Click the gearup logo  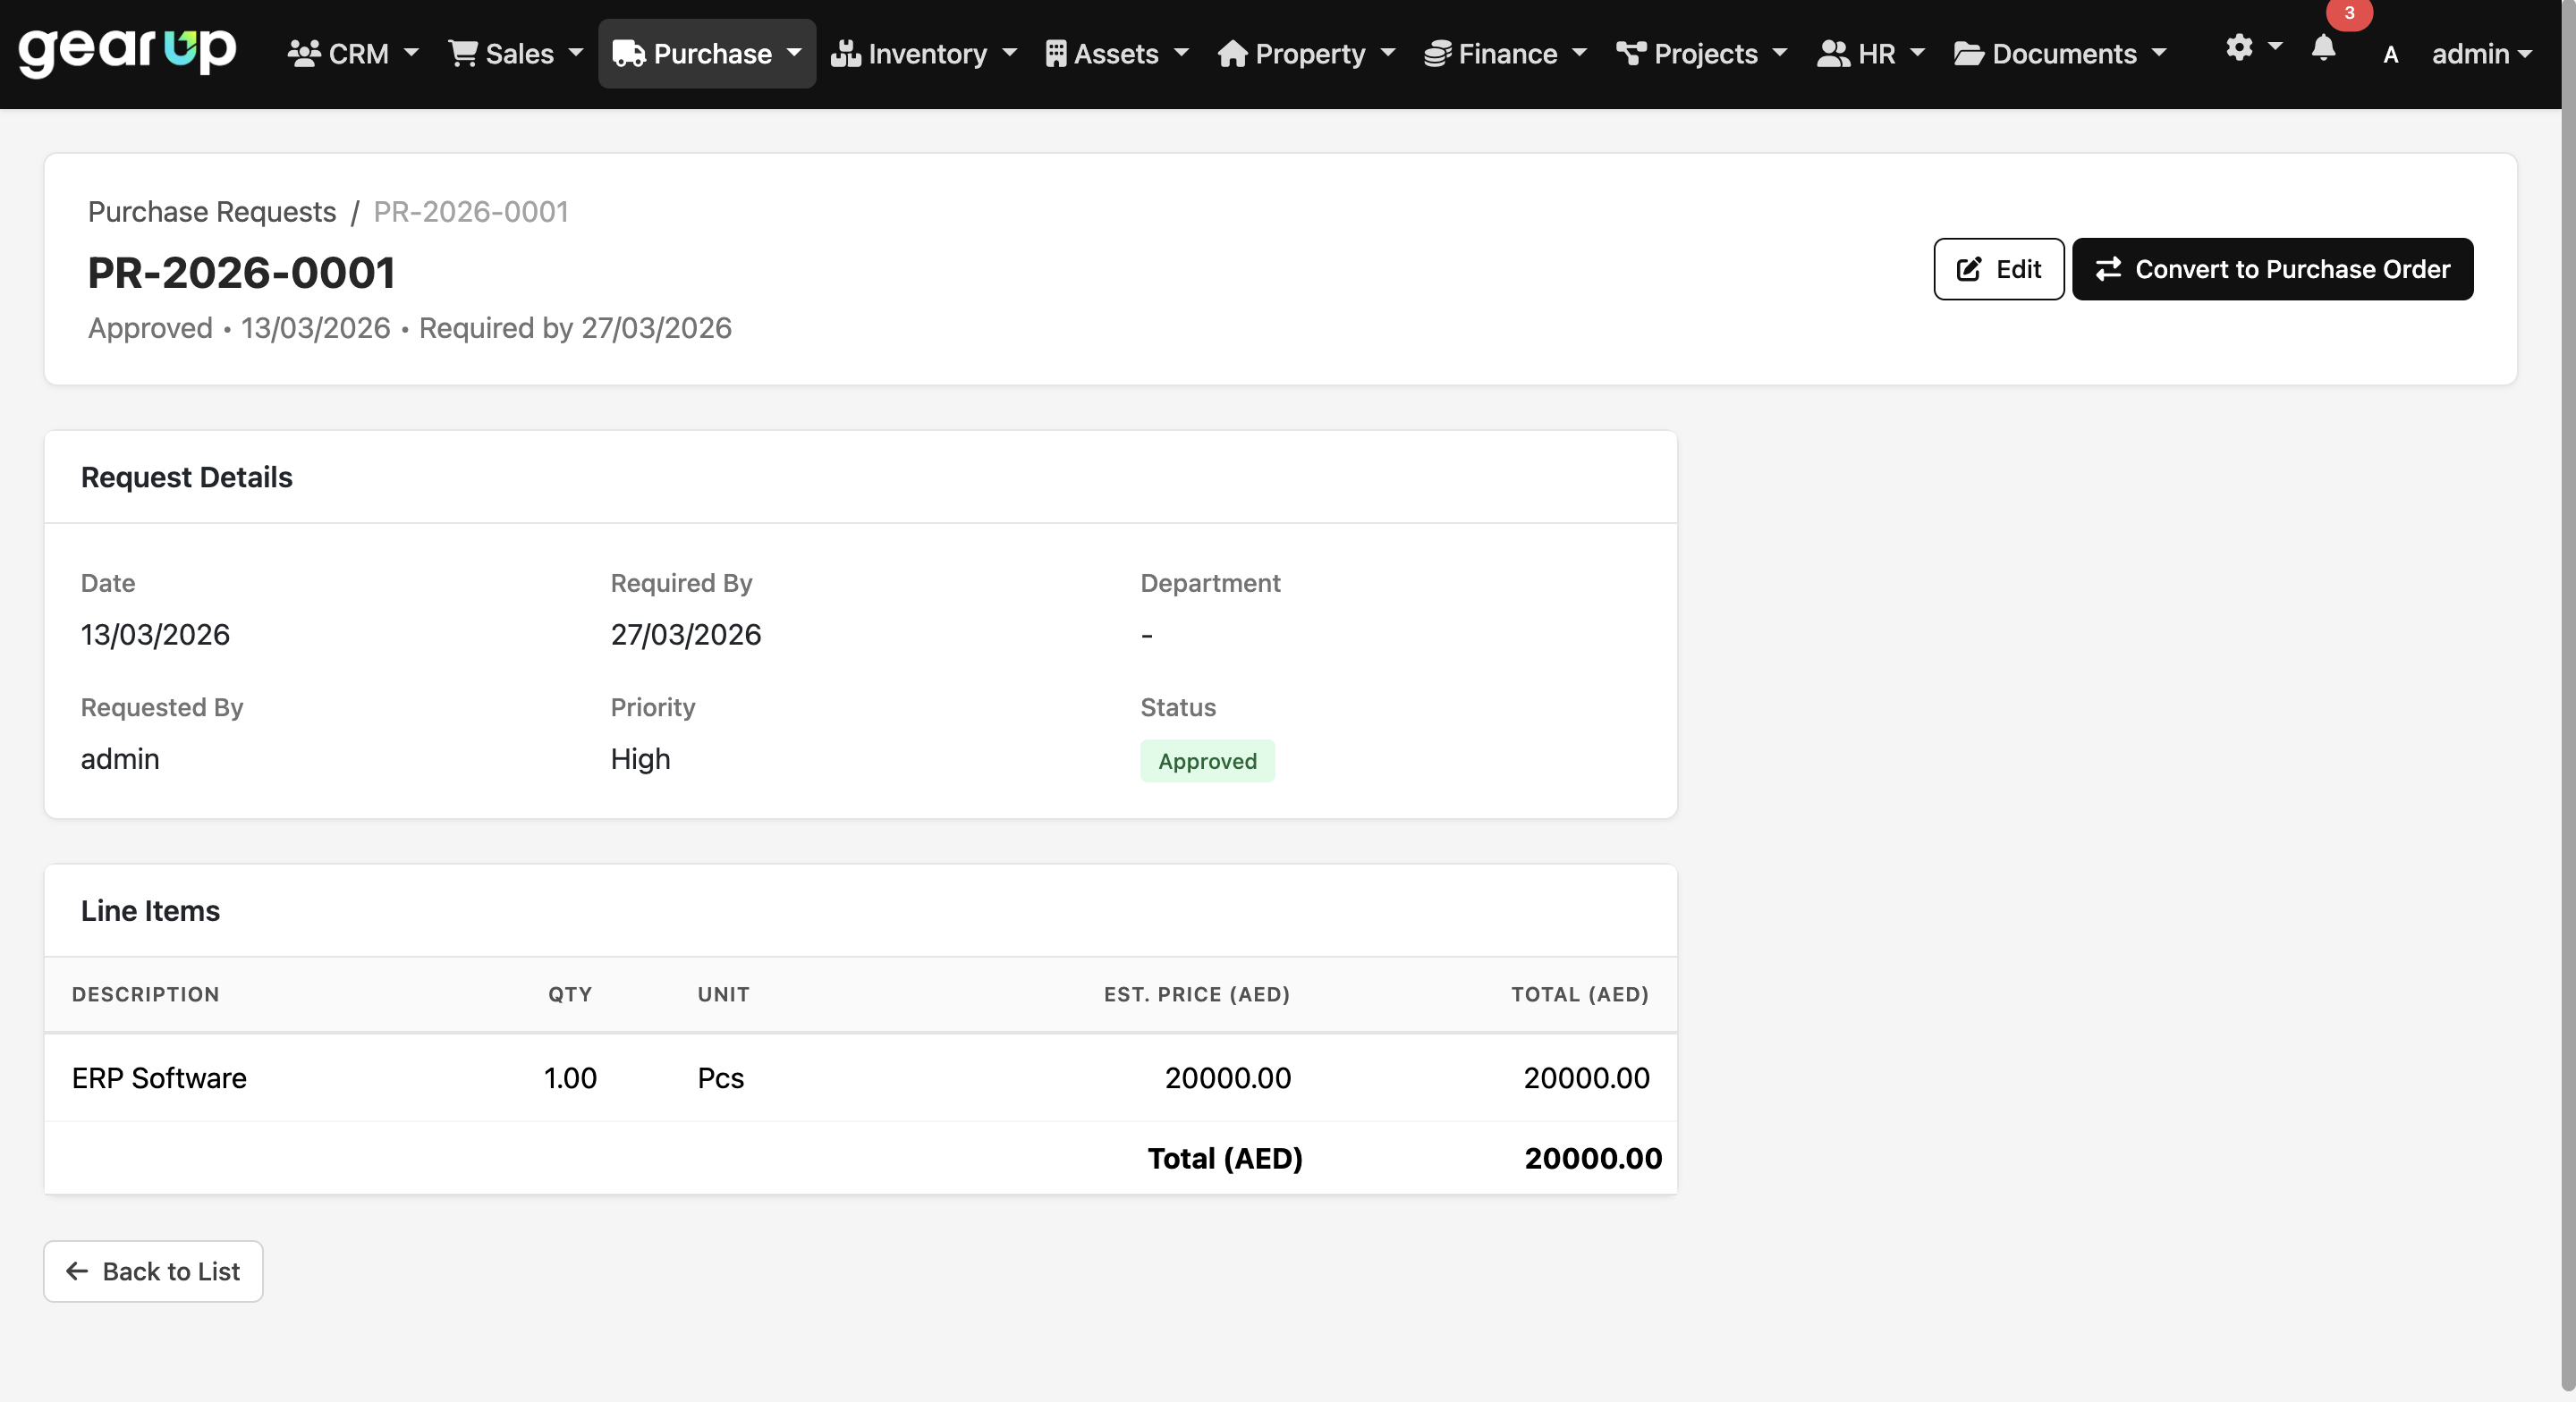tap(127, 51)
